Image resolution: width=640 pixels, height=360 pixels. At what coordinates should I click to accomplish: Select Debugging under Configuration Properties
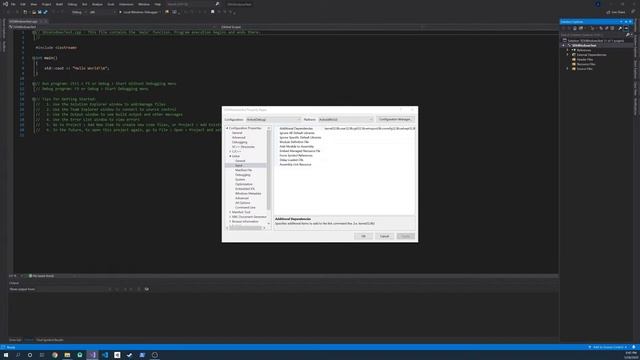tap(240, 142)
